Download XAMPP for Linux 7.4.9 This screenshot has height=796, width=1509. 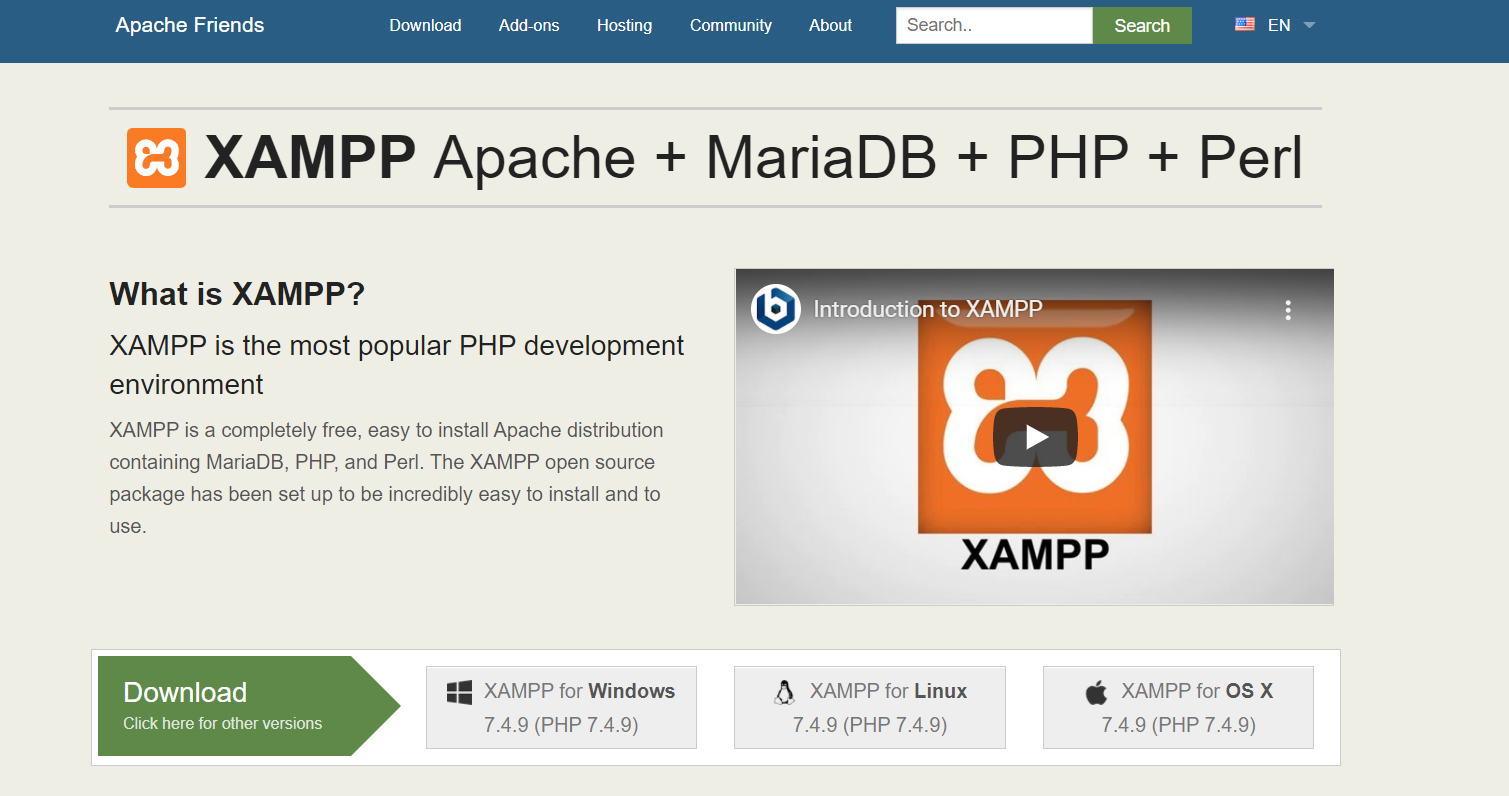point(869,707)
